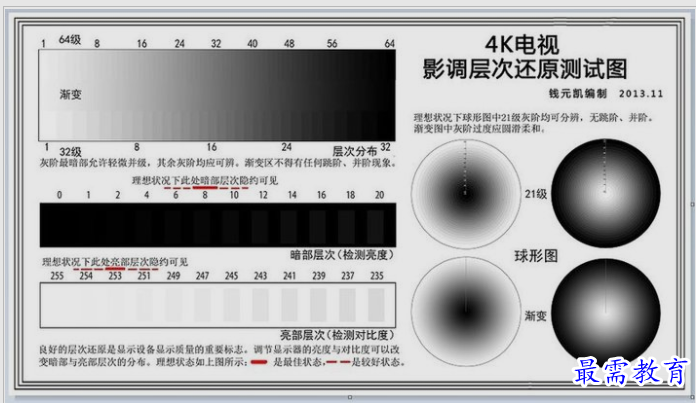Select the dark level number "10"

click(234, 195)
